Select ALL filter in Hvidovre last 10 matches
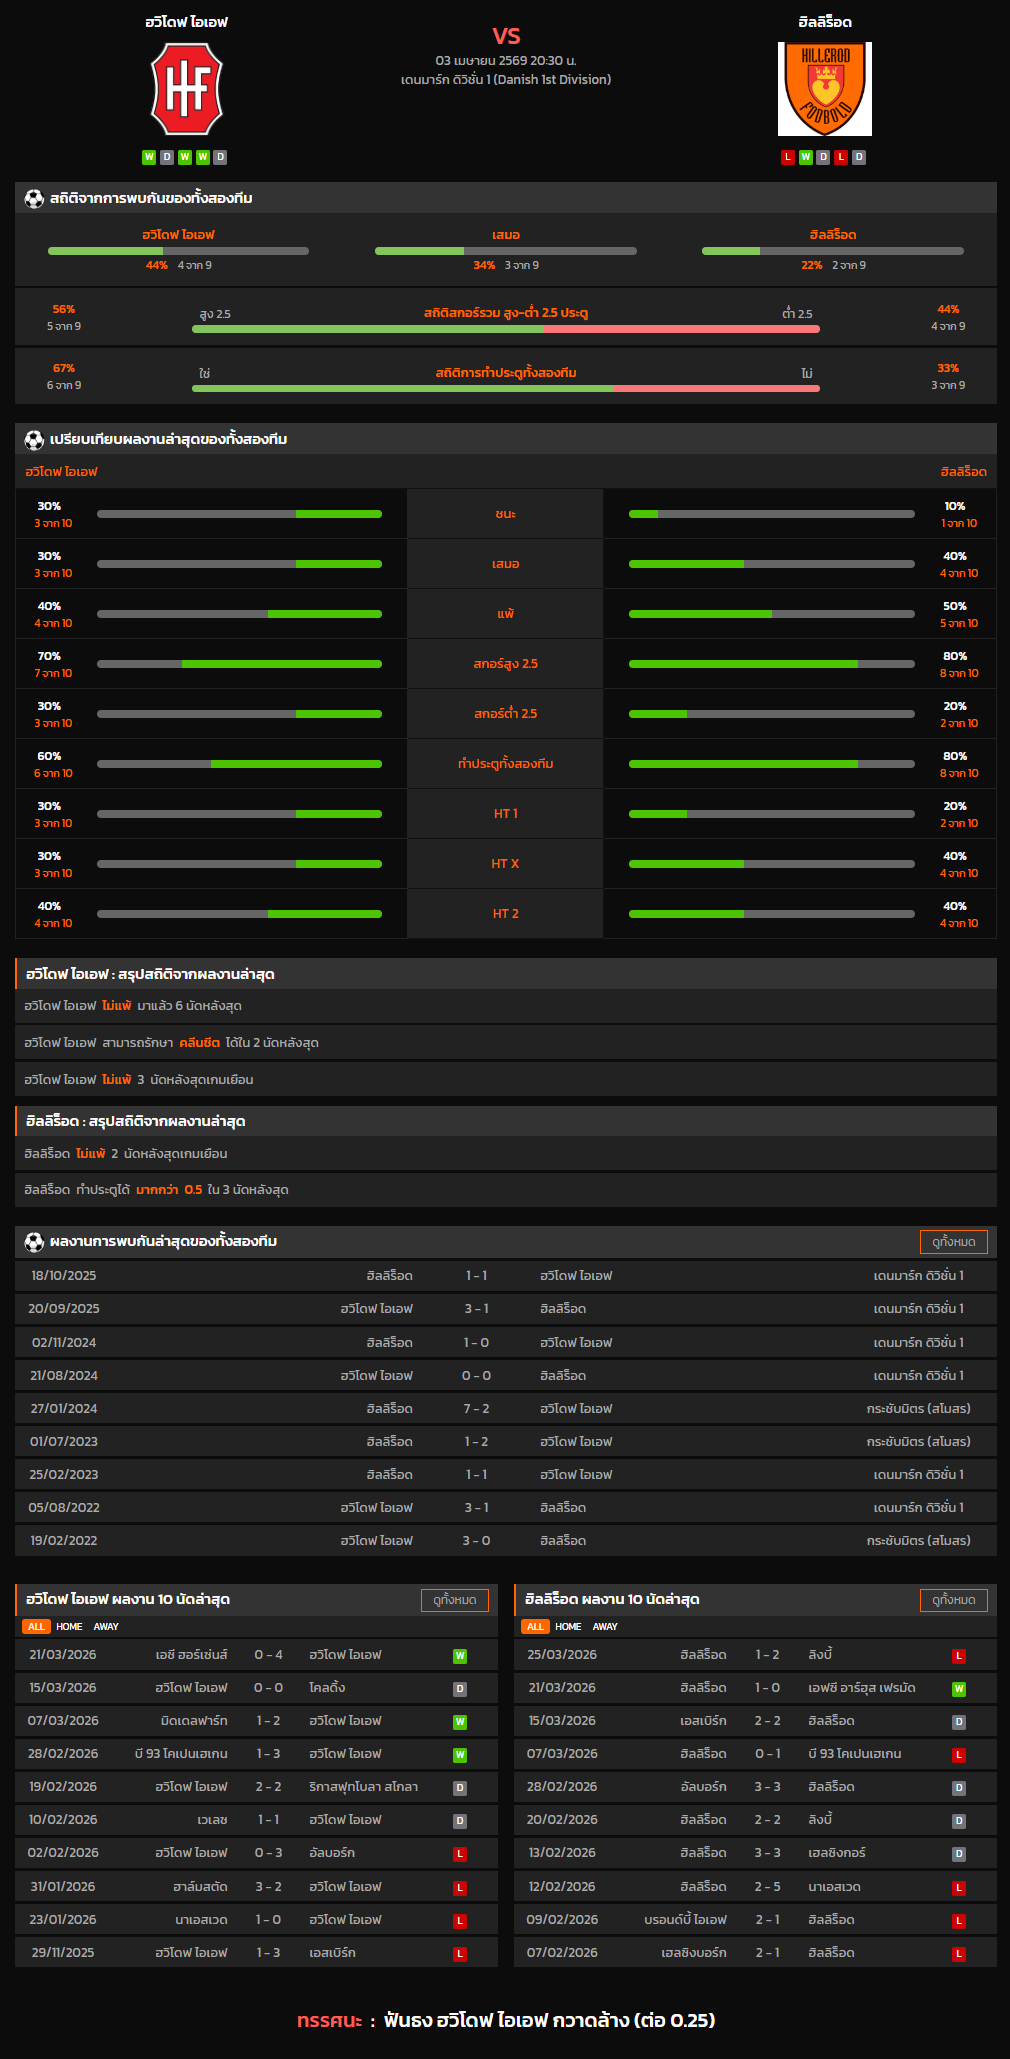Image resolution: width=1010 pixels, height=2059 pixels. (x=36, y=1626)
